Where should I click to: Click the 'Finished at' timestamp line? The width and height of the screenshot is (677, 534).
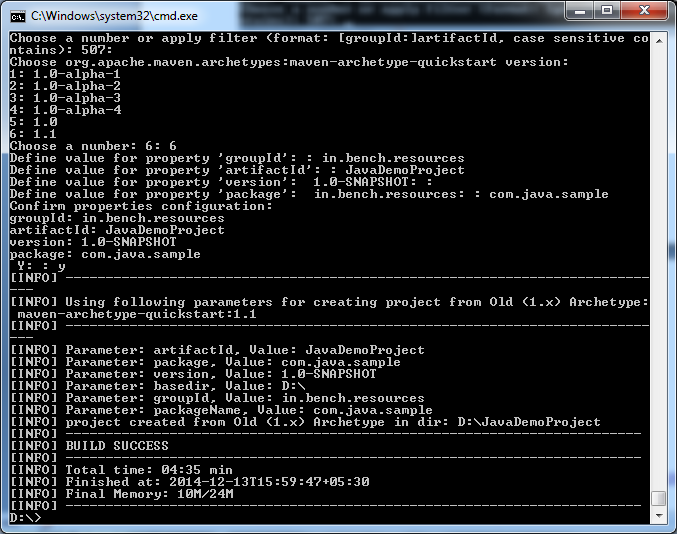click(x=190, y=482)
